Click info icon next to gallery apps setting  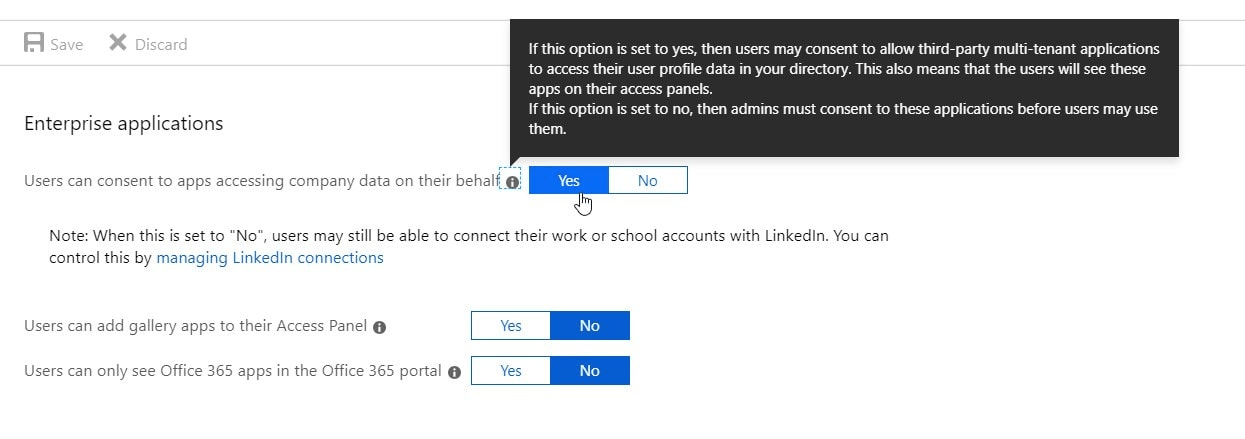(x=379, y=327)
